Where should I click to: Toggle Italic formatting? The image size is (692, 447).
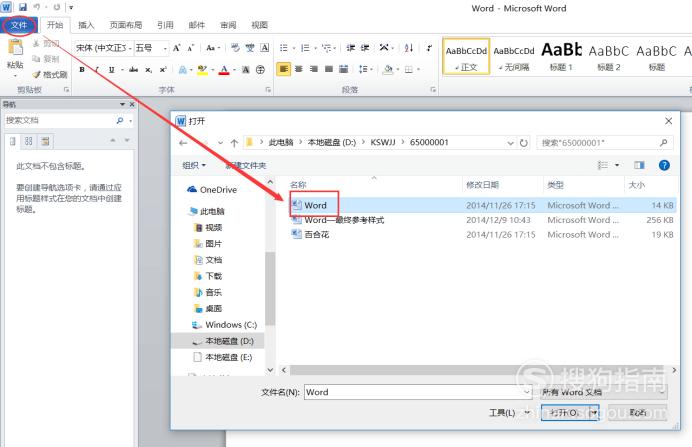coord(97,69)
